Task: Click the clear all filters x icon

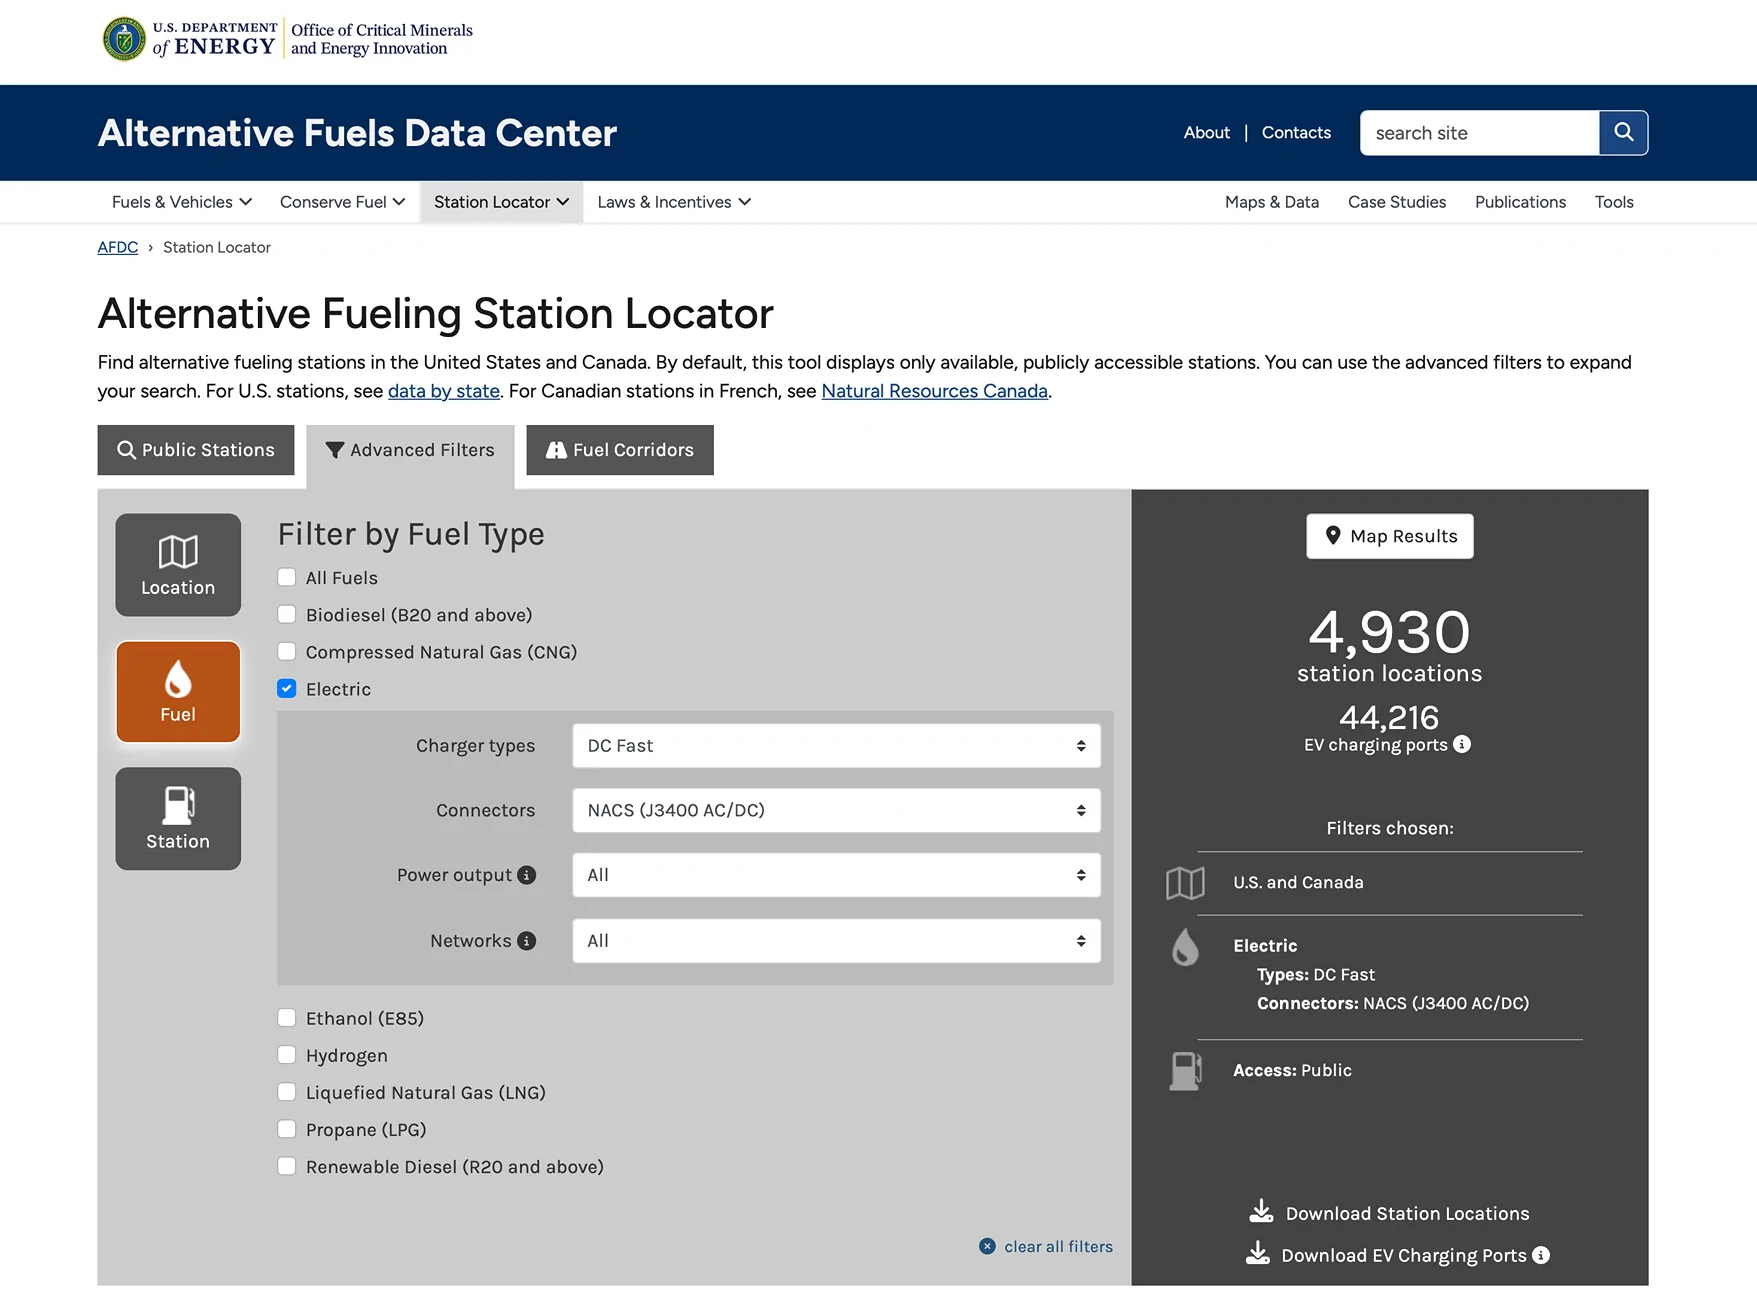Action: pyautogui.click(x=987, y=1246)
